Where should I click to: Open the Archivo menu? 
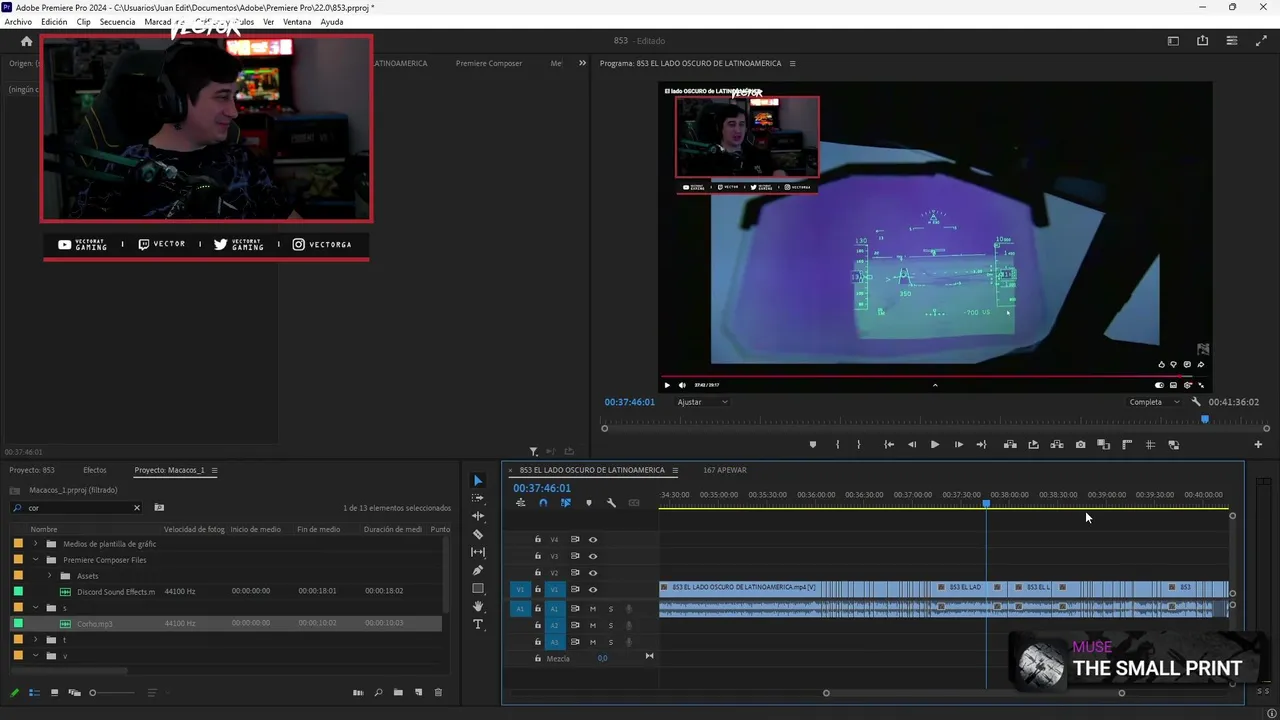pyautogui.click(x=18, y=22)
